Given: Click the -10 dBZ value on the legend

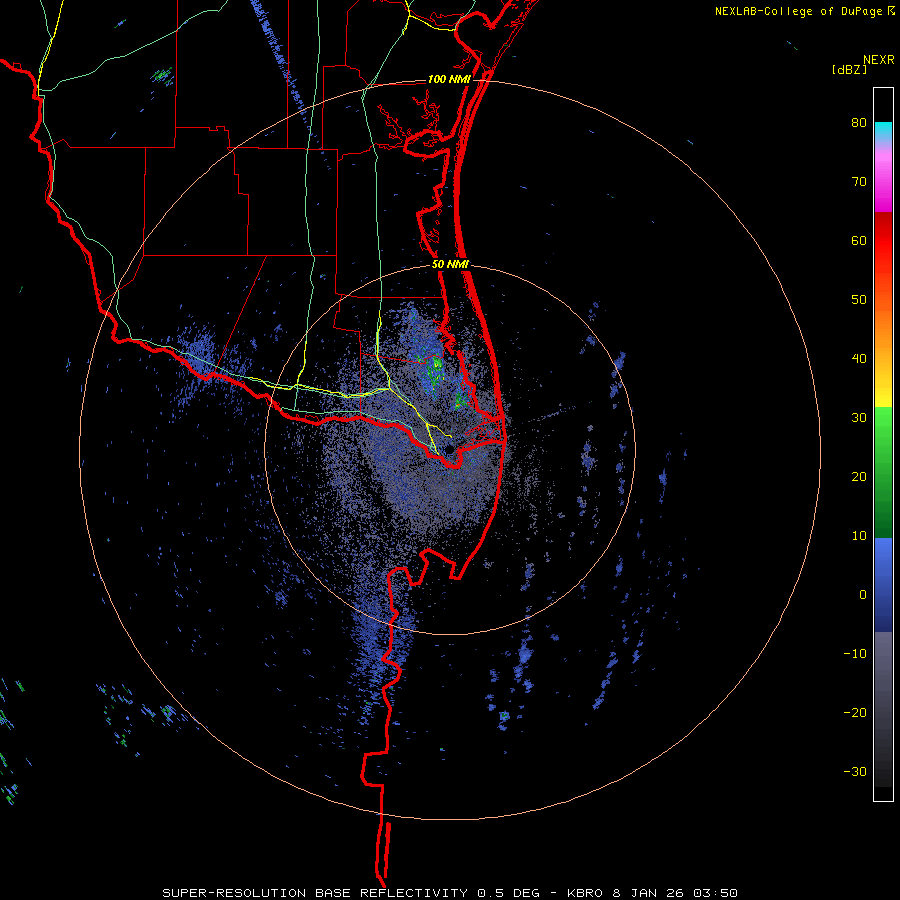Looking at the screenshot, I should point(855,654).
